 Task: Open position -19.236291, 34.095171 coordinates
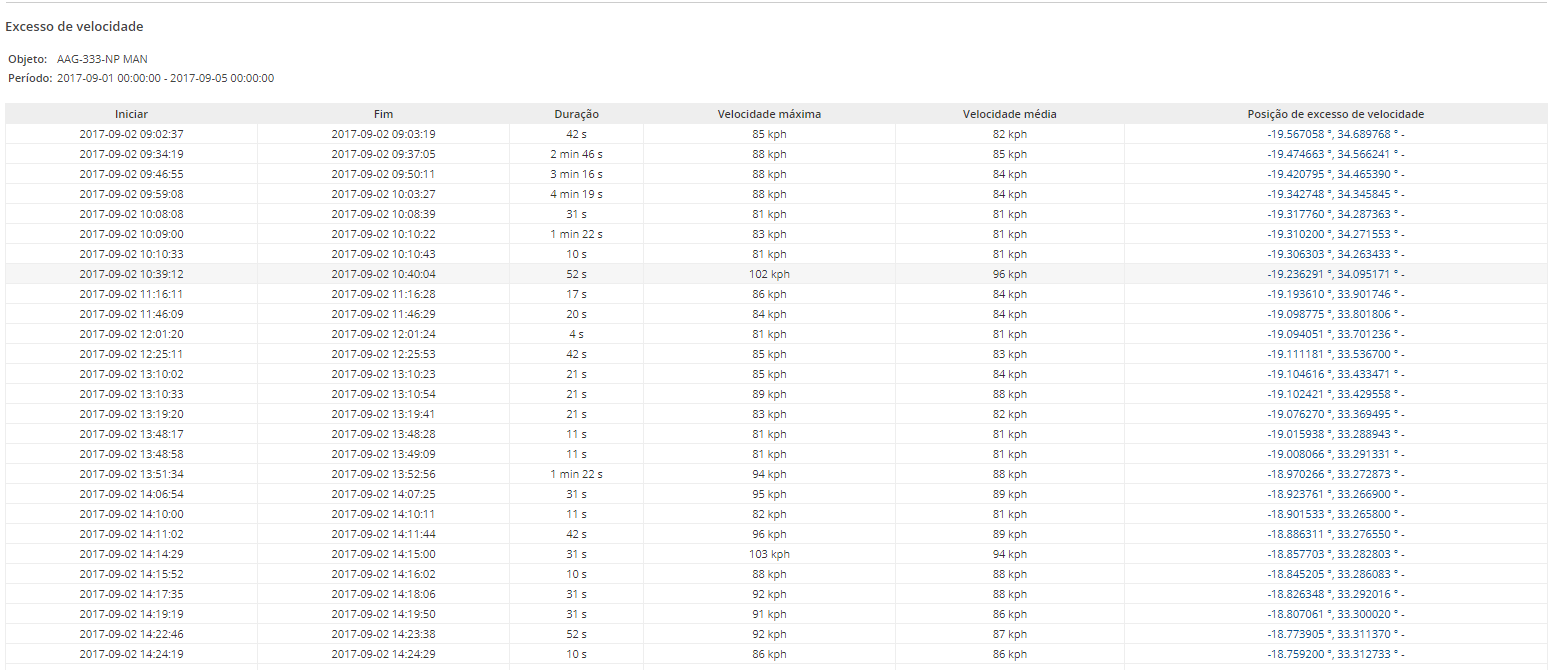[1330, 274]
